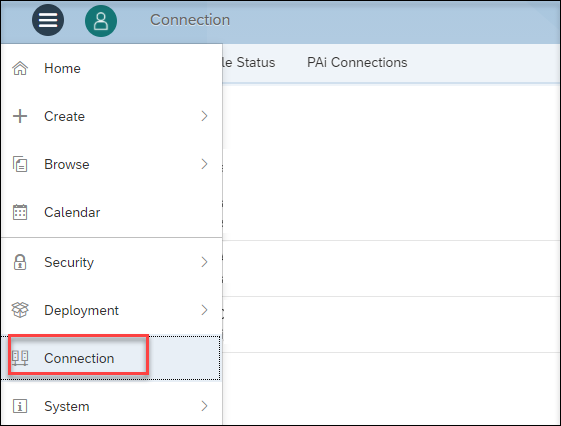Switch to the partially hidden Status tab
This screenshot has width=561, height=426.
pyautogui.click(x=249, y=63)
